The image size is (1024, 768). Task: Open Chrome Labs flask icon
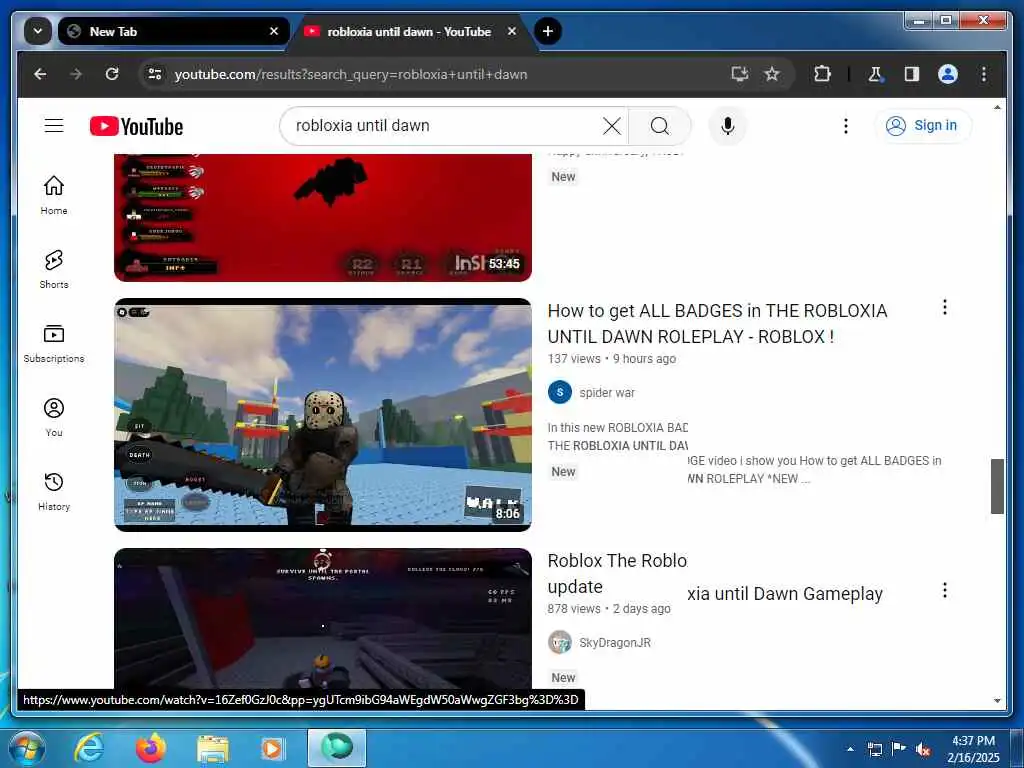point(875,74)
